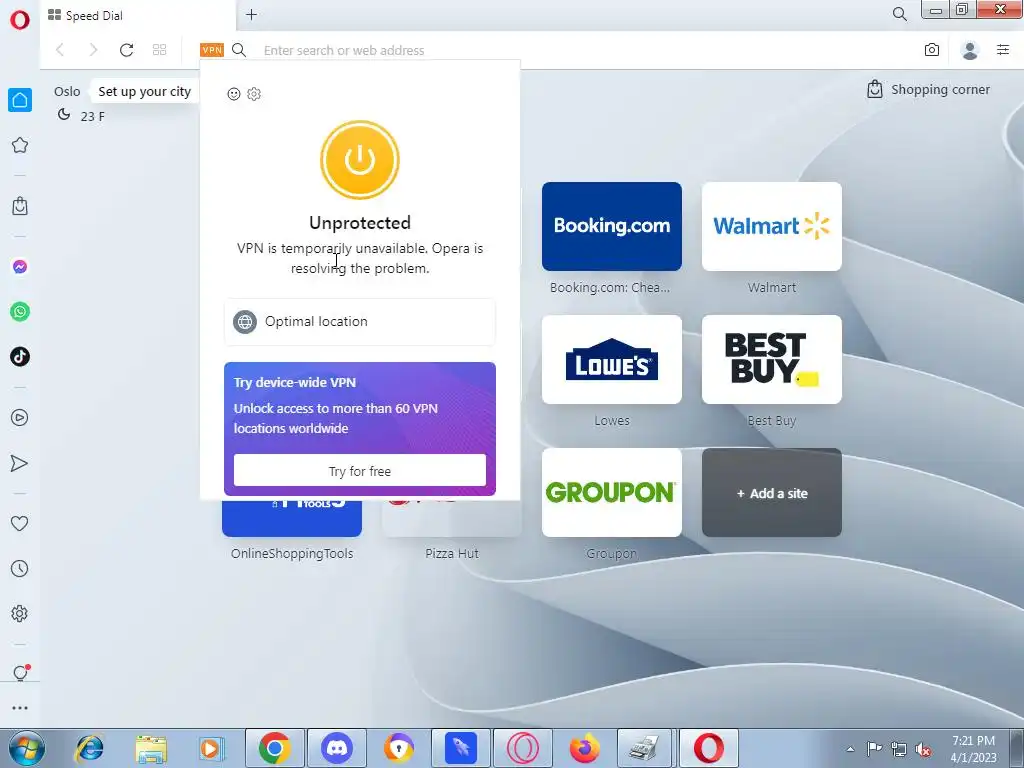Open bookmarks star in sidebar

[x=20, y=145]
